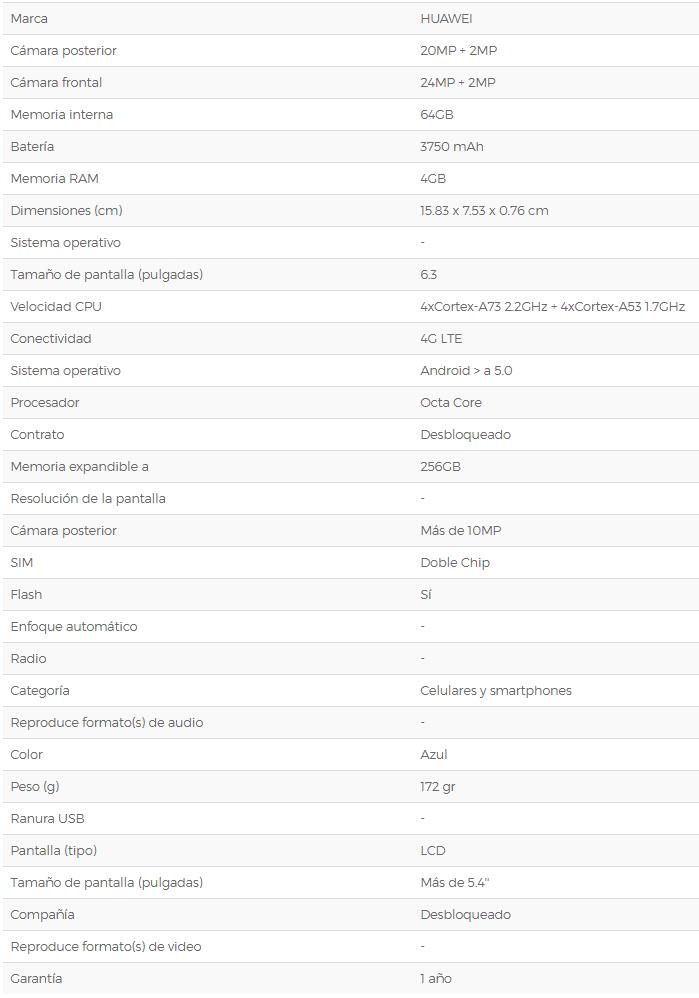Click the 15.83 x 7.53 x 0.76 cm value
Viewport: 699px width, 998px height.
[x=484, y=211]
